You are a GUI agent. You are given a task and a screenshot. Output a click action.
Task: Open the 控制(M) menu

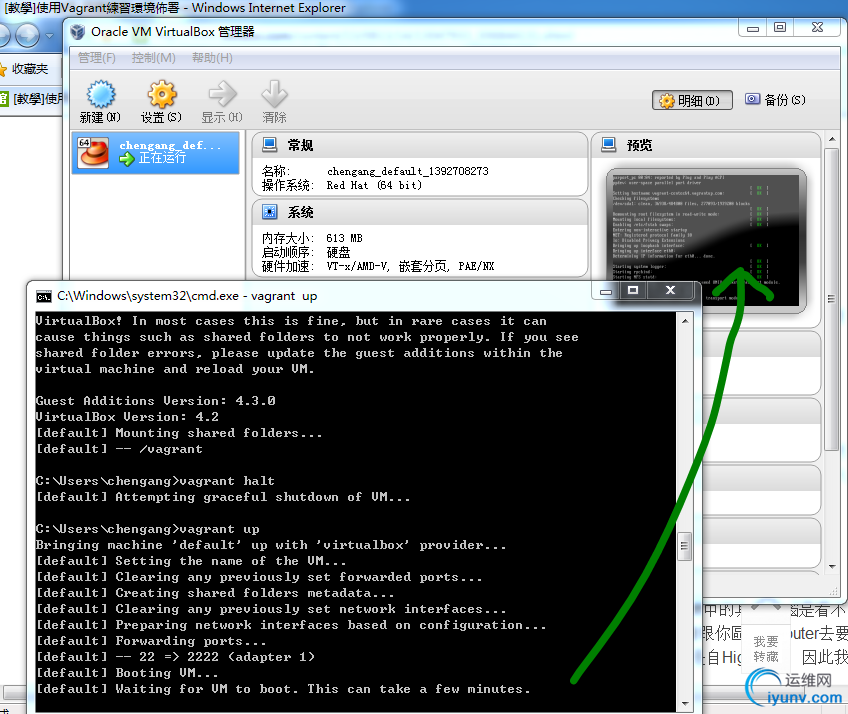click(x=154, y=58)
